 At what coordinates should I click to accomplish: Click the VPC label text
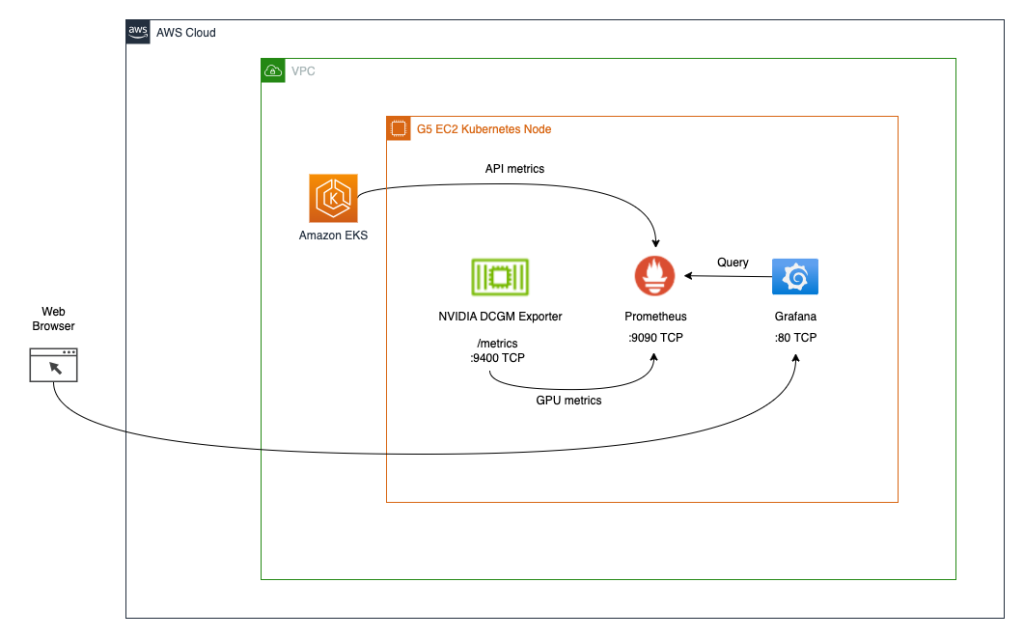pos(304,71)
